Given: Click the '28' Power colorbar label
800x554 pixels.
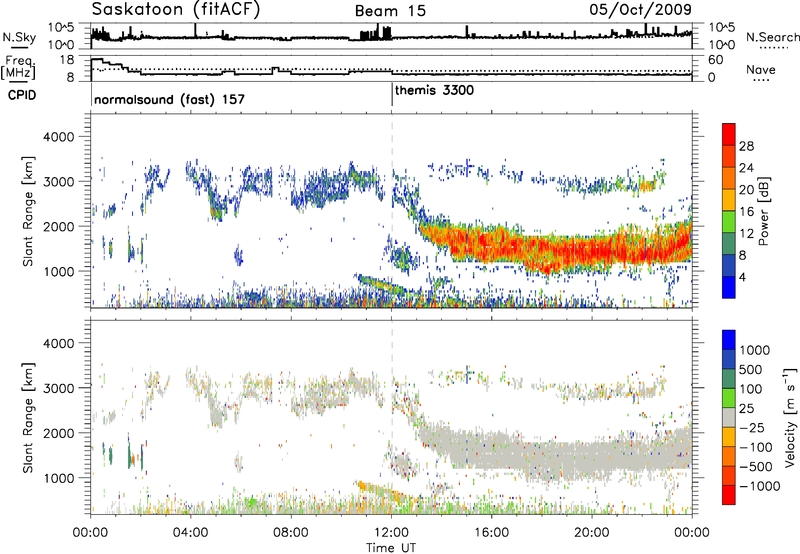Looking at the screenshot, I should coord(746,146).
